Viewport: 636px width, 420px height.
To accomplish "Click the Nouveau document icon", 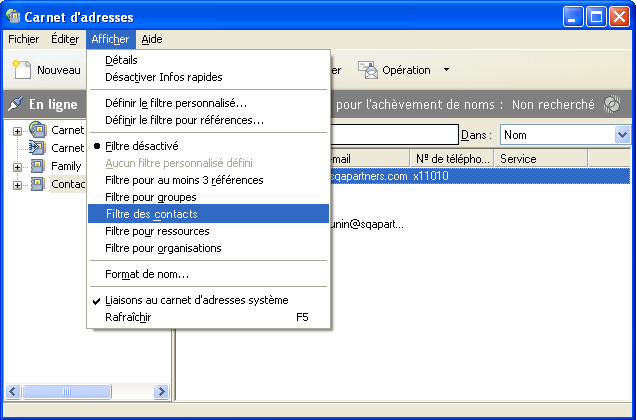I will [21, 69].
